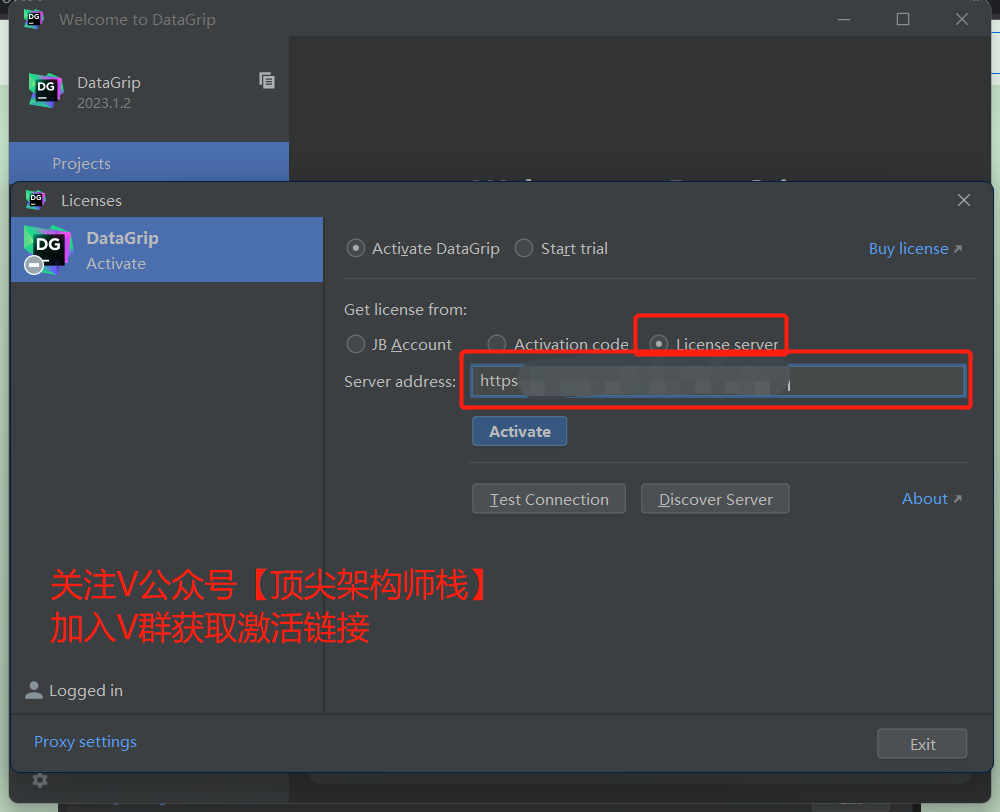Maximize the Welcome to DataGrip window
Image resolution: width=1000 pixels, height=812 pixels.
(902, 20)
